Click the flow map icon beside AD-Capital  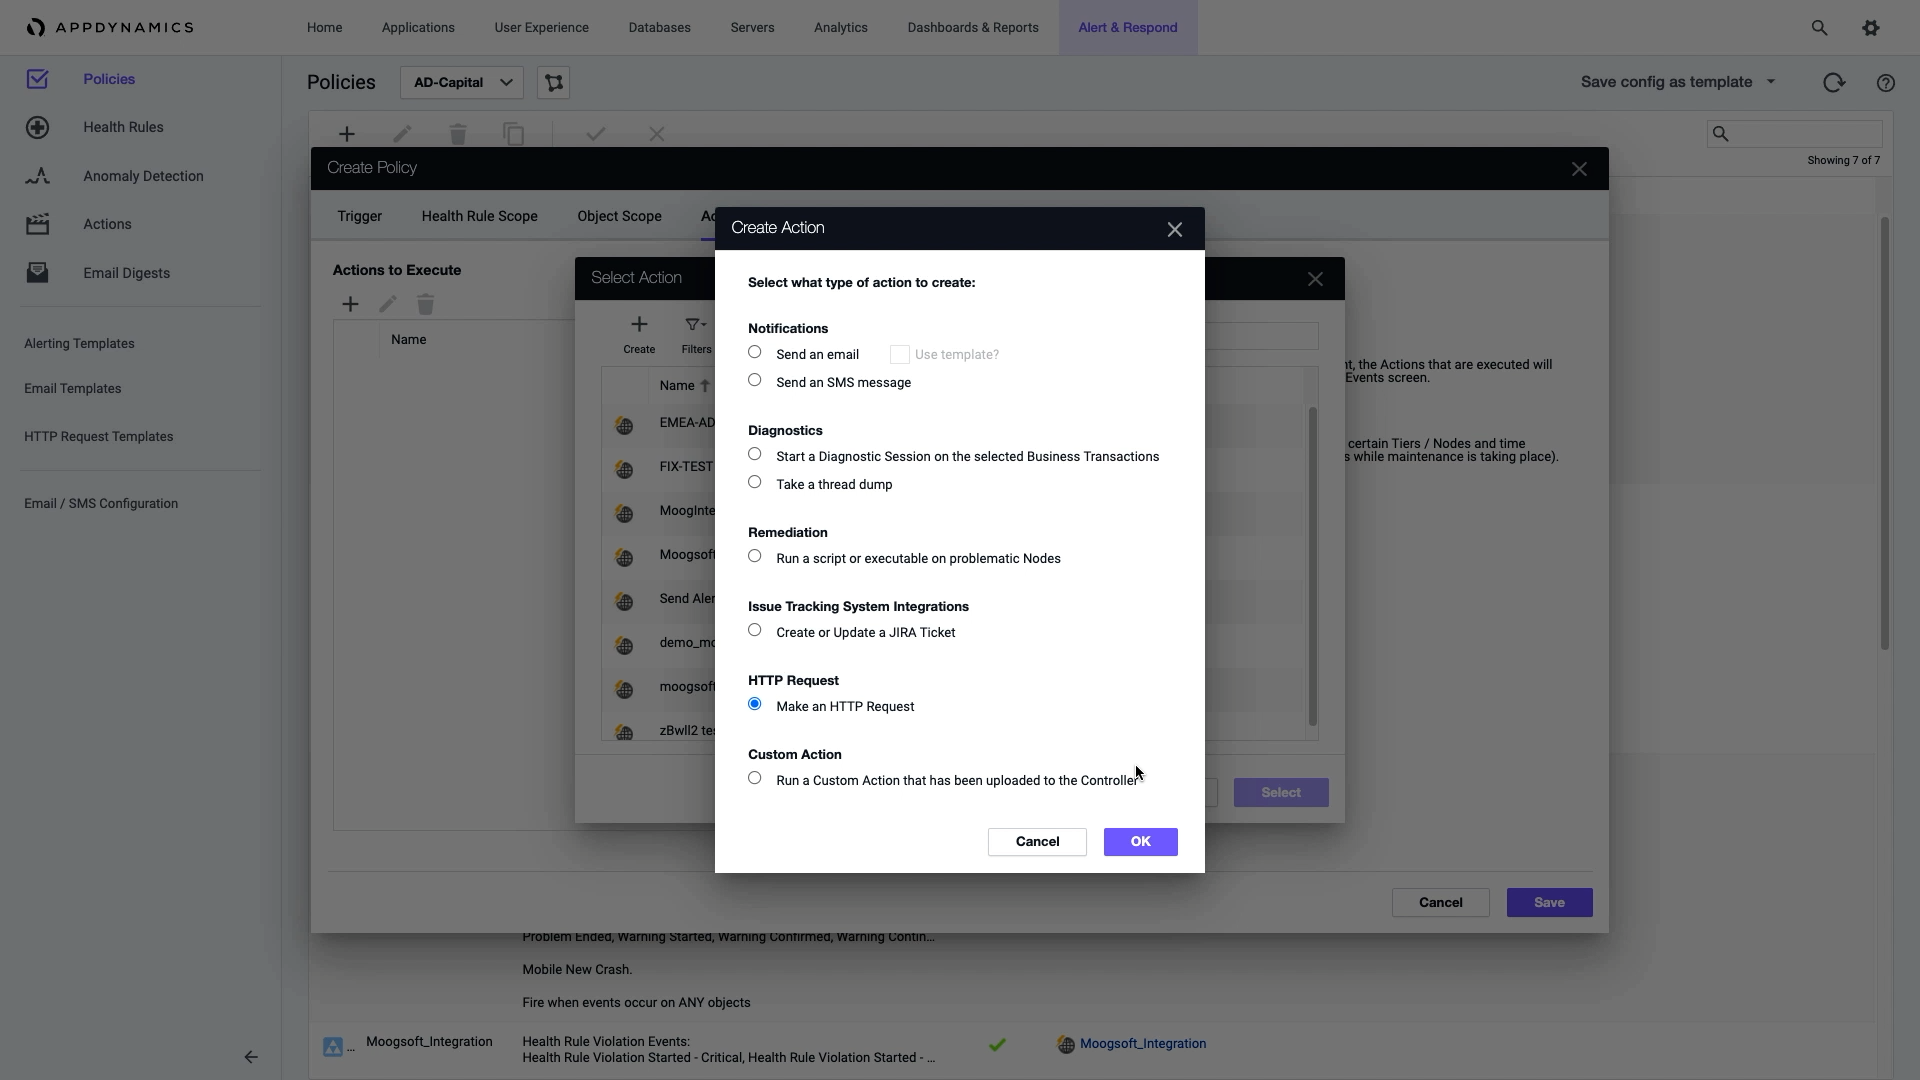click(554, 83)
